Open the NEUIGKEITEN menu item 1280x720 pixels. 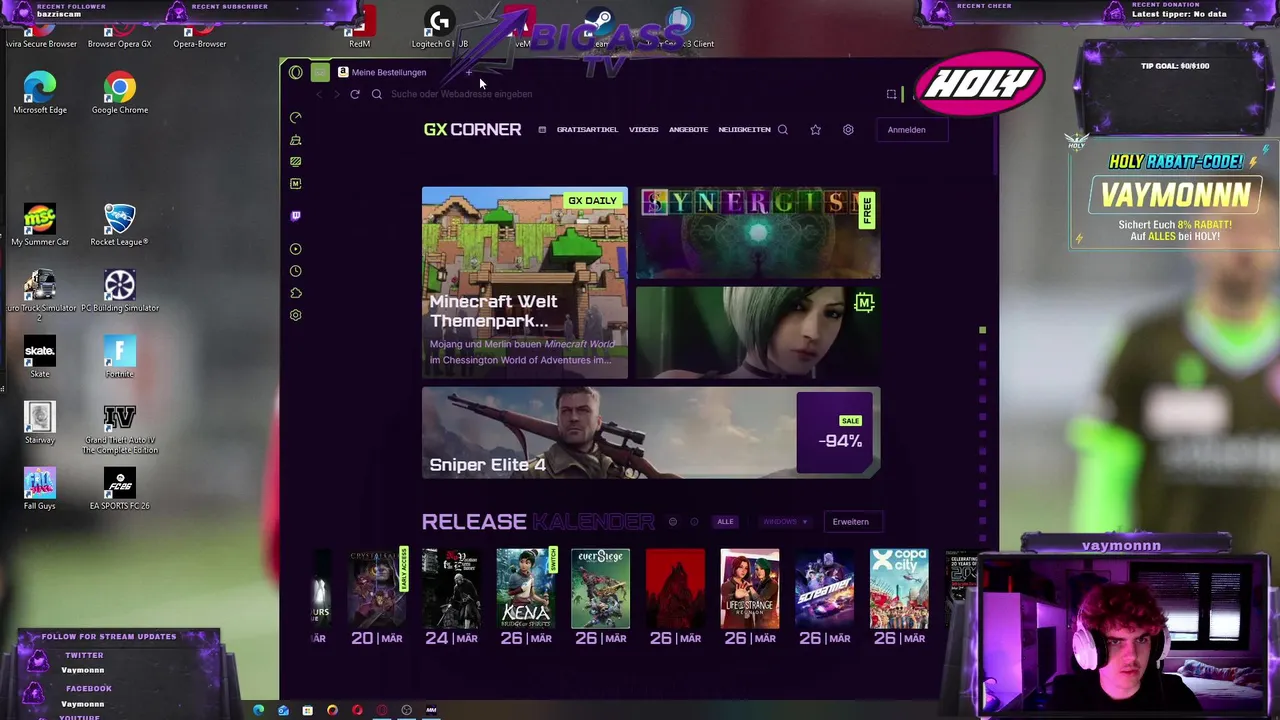pyautogui.click(x=744, y=130)
